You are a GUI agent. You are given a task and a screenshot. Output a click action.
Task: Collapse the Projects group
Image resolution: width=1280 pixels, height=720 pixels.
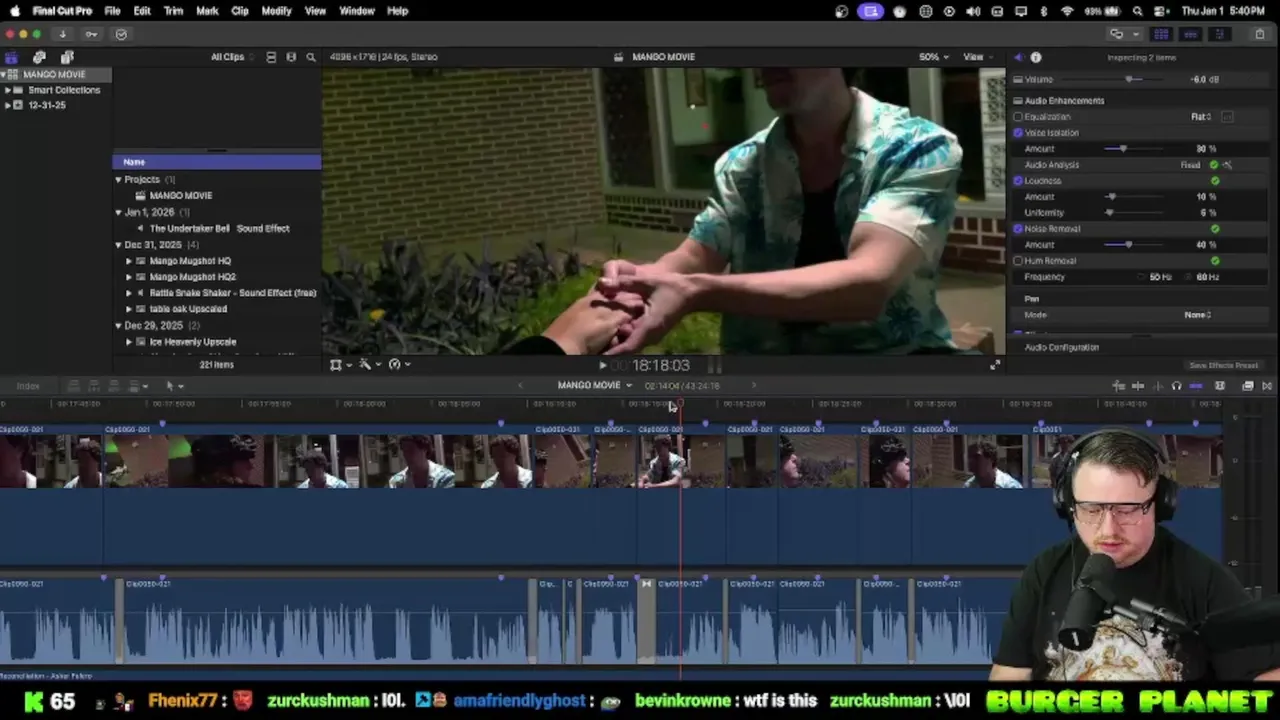tap(118, 180)
